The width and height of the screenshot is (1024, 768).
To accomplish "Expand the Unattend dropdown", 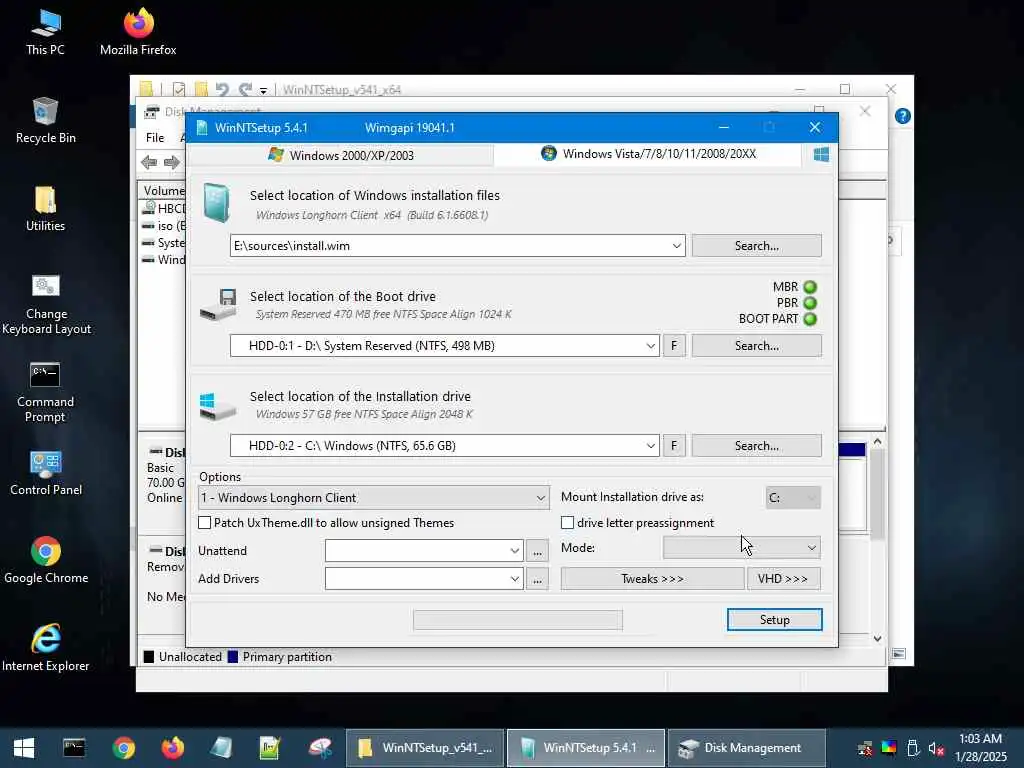I will (515, 551).
